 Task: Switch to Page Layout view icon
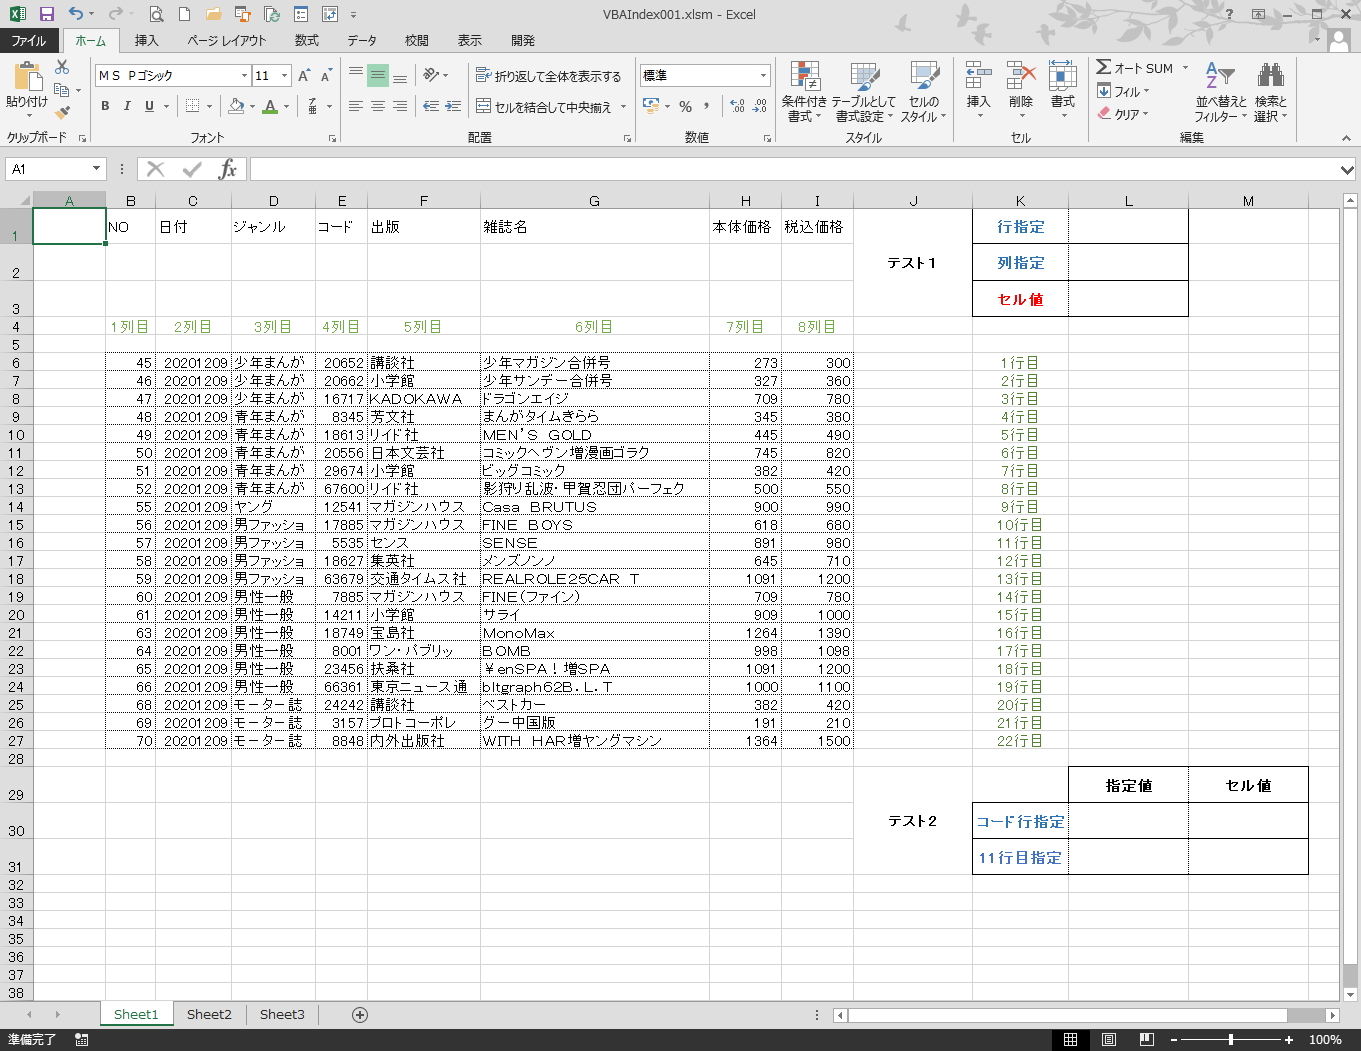(1109, 1040)
